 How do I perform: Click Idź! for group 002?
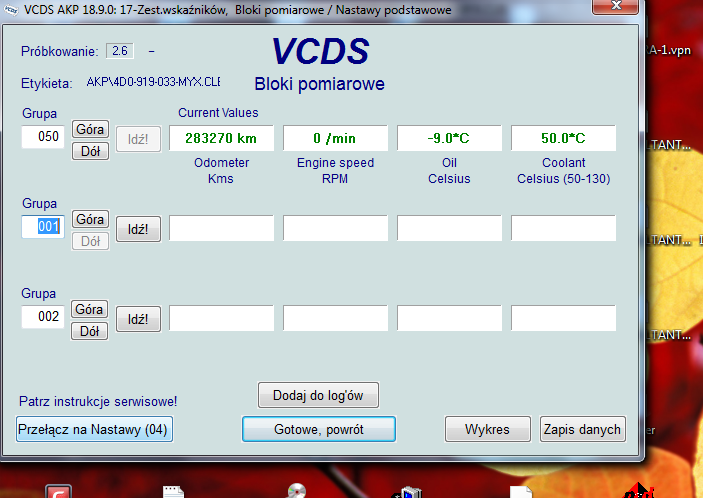(138, 319)
